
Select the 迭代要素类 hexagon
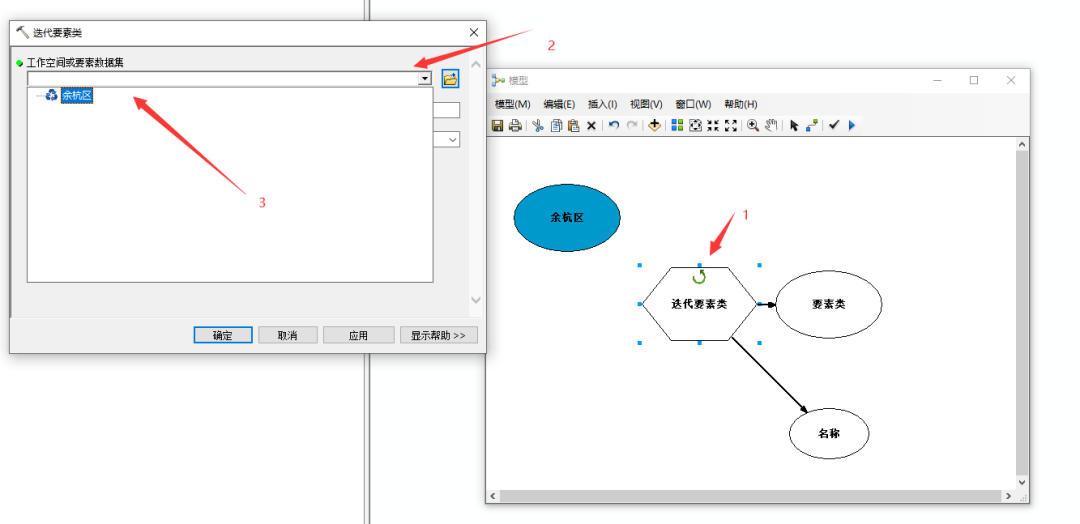[699, 304]
